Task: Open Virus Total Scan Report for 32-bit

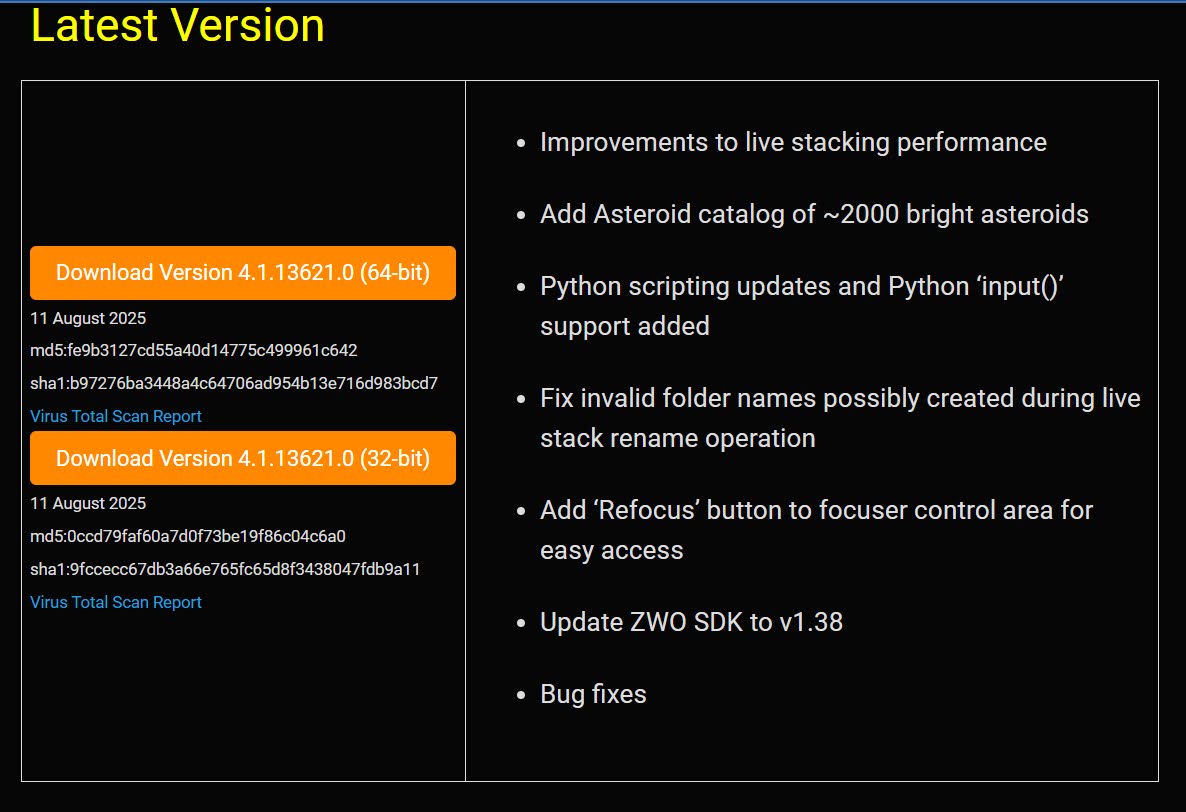Action: 116,603
